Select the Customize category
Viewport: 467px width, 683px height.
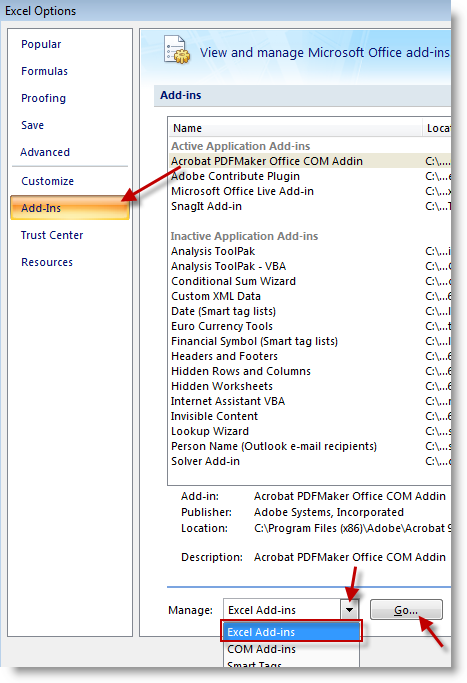pos(47,181)
